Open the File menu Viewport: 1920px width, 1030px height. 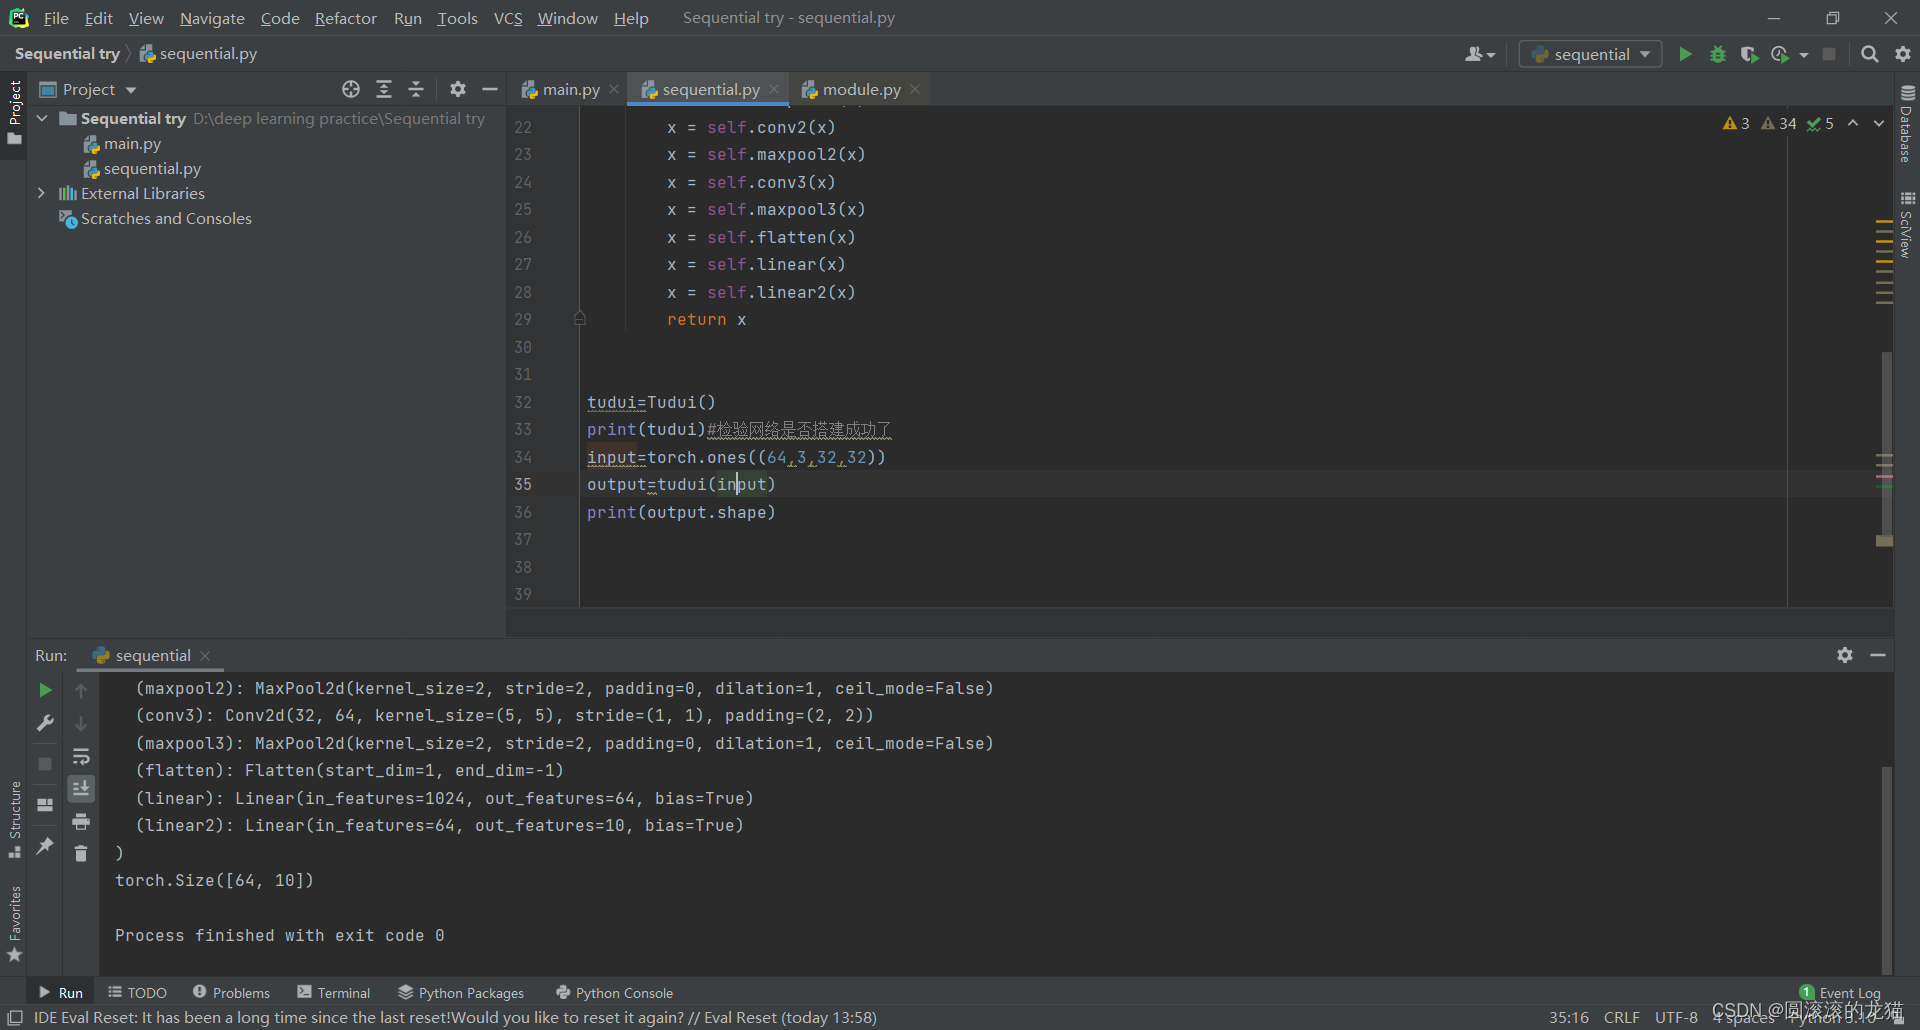[56, 18]
